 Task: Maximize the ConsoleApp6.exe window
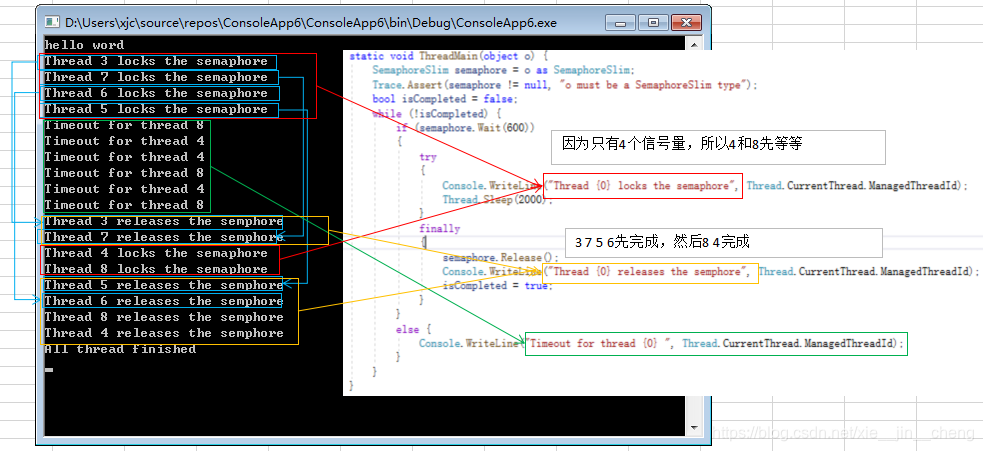pyautogui.click(x=653, y=23)
